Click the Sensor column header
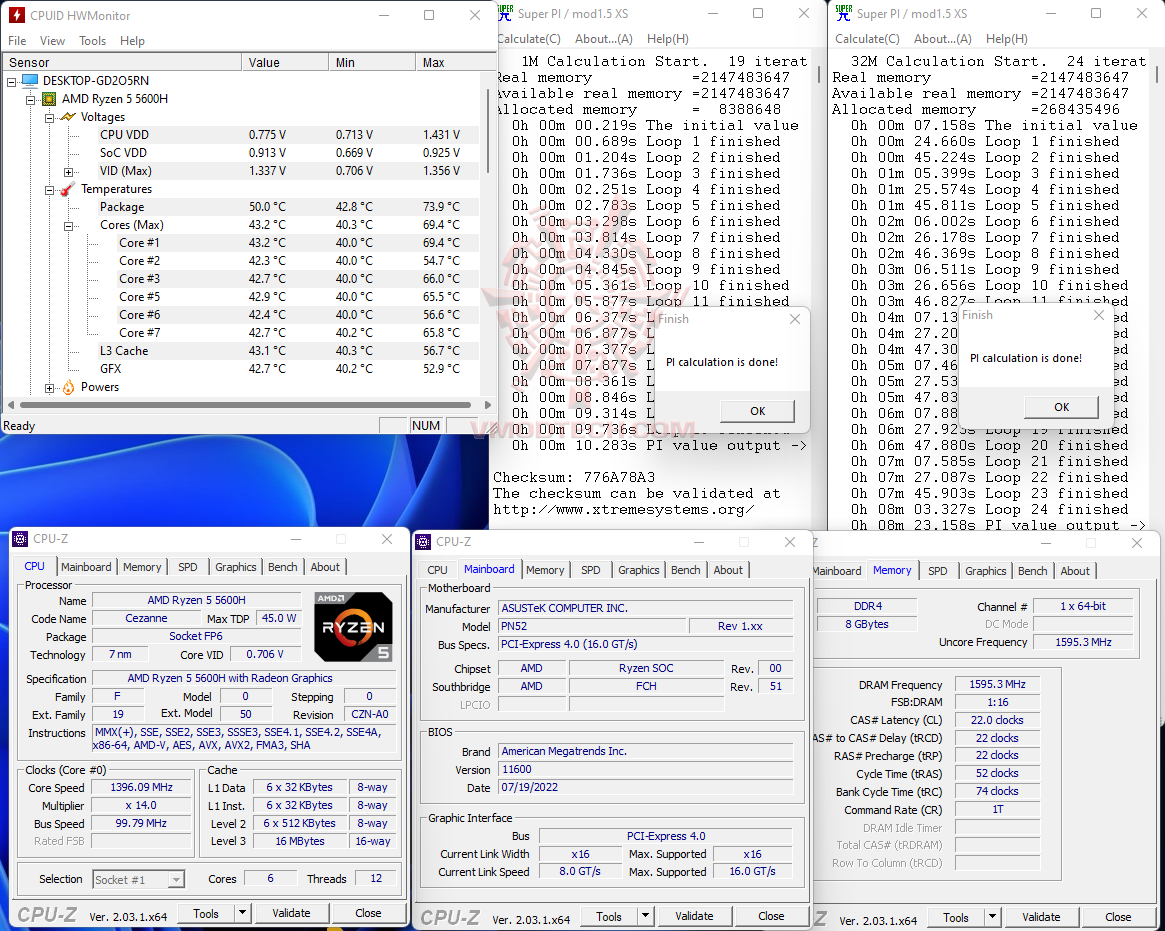 (x=123, y=62)
